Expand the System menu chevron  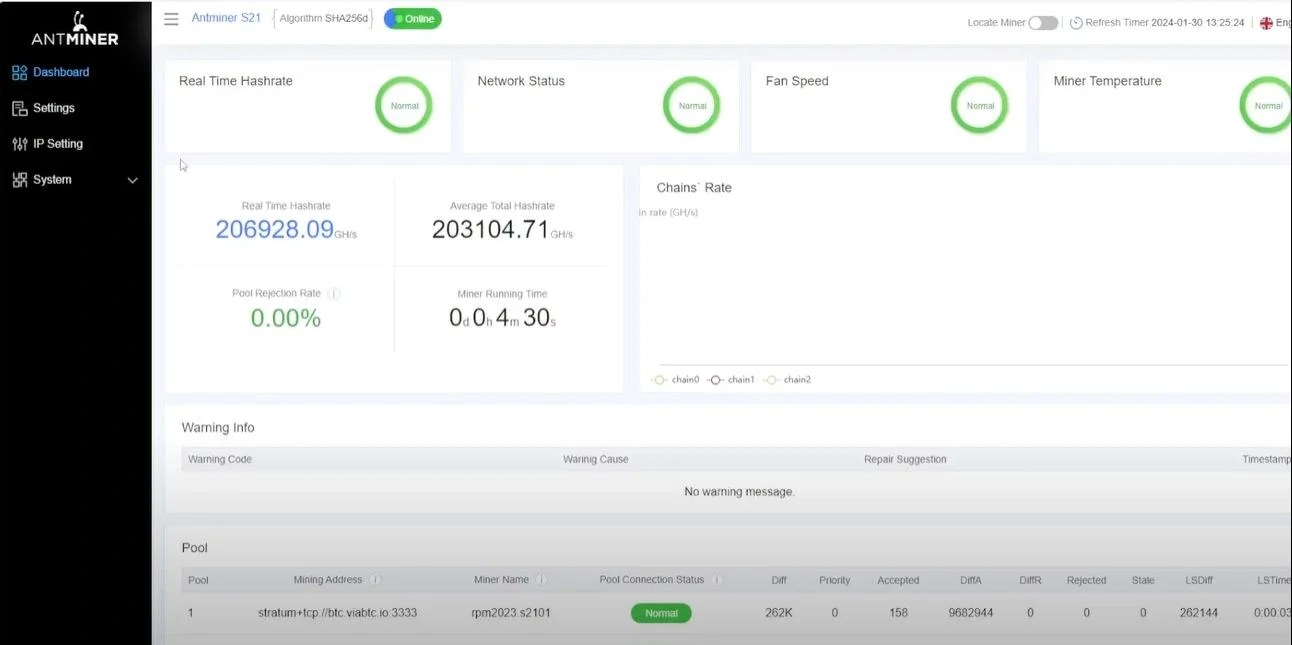(132, 180)
